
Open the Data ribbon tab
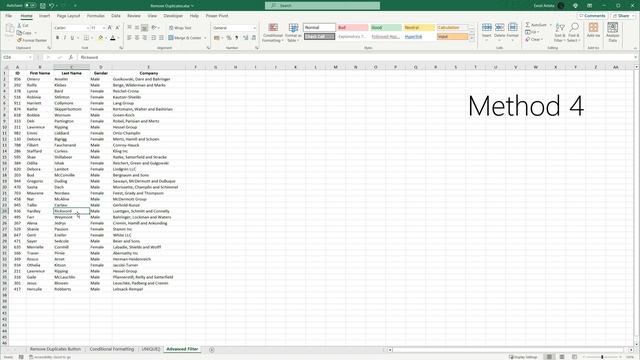pyautogui.click(x=116, y=16)
